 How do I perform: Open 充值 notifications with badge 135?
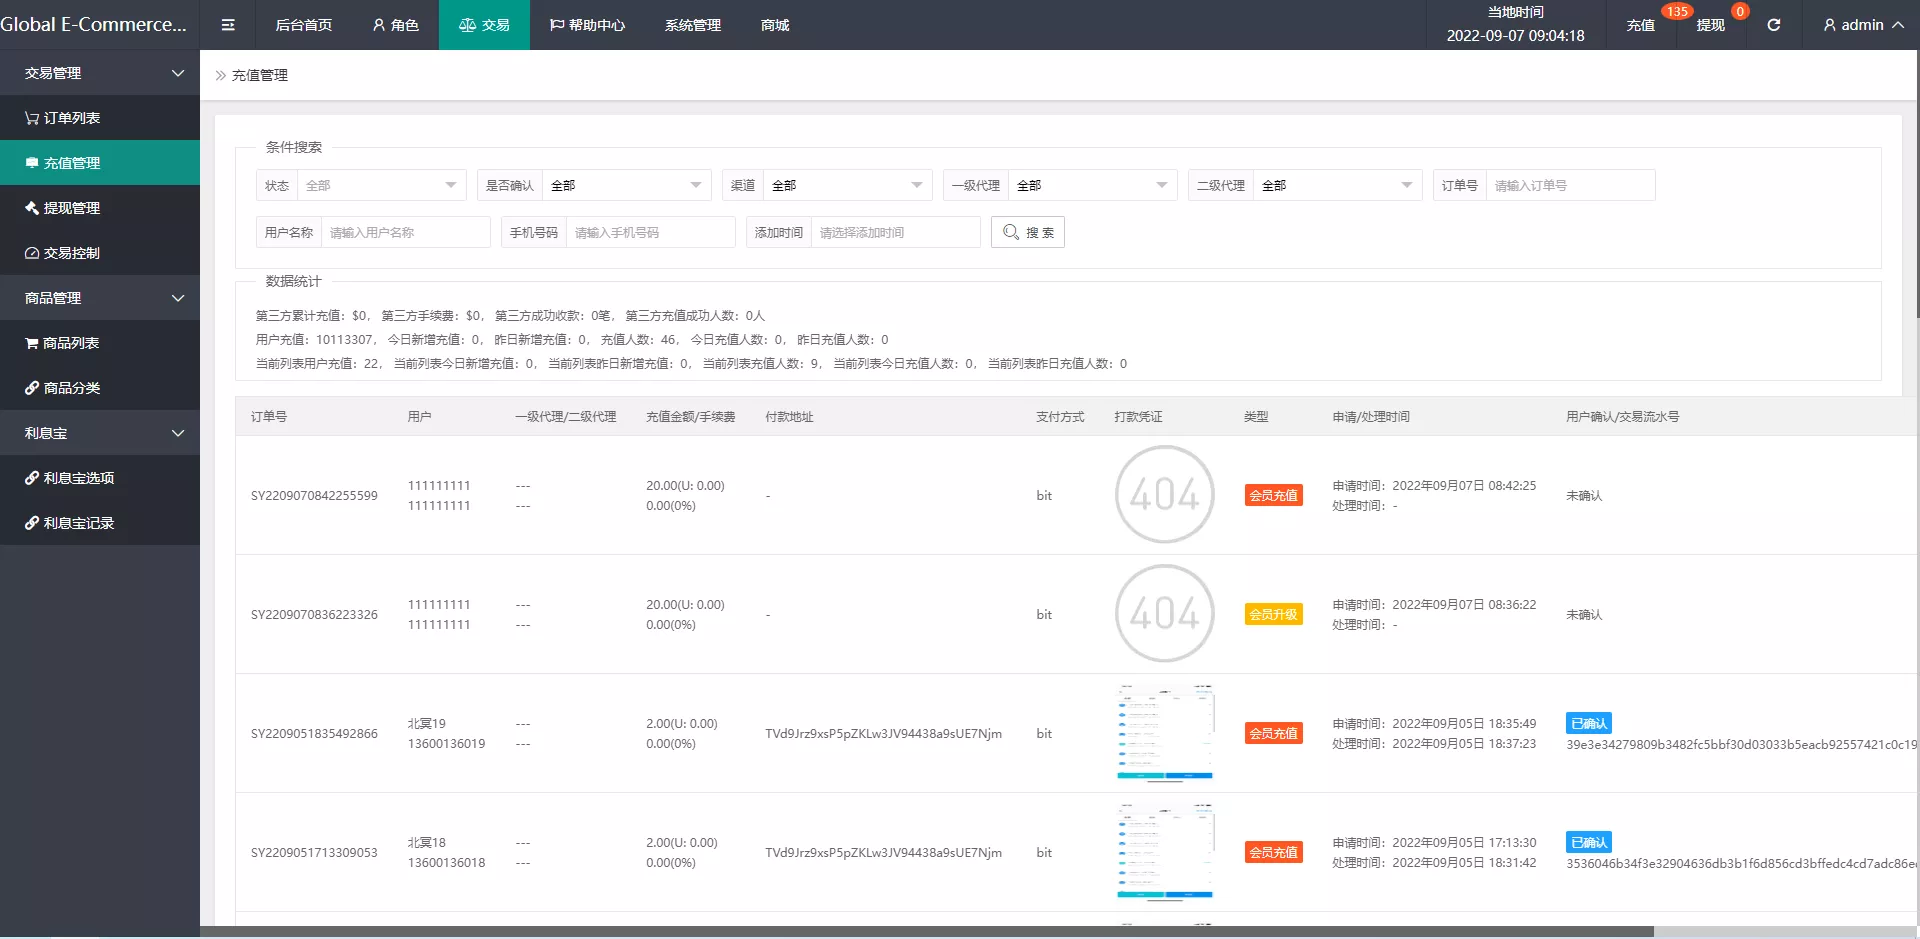coord(1640,25)
